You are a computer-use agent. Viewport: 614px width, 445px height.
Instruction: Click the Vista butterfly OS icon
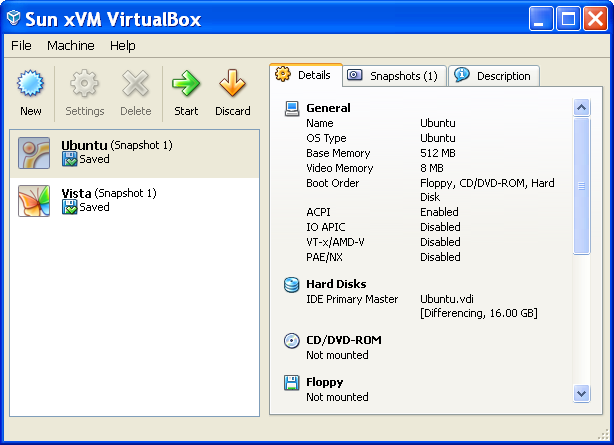(x=34, y=201)
